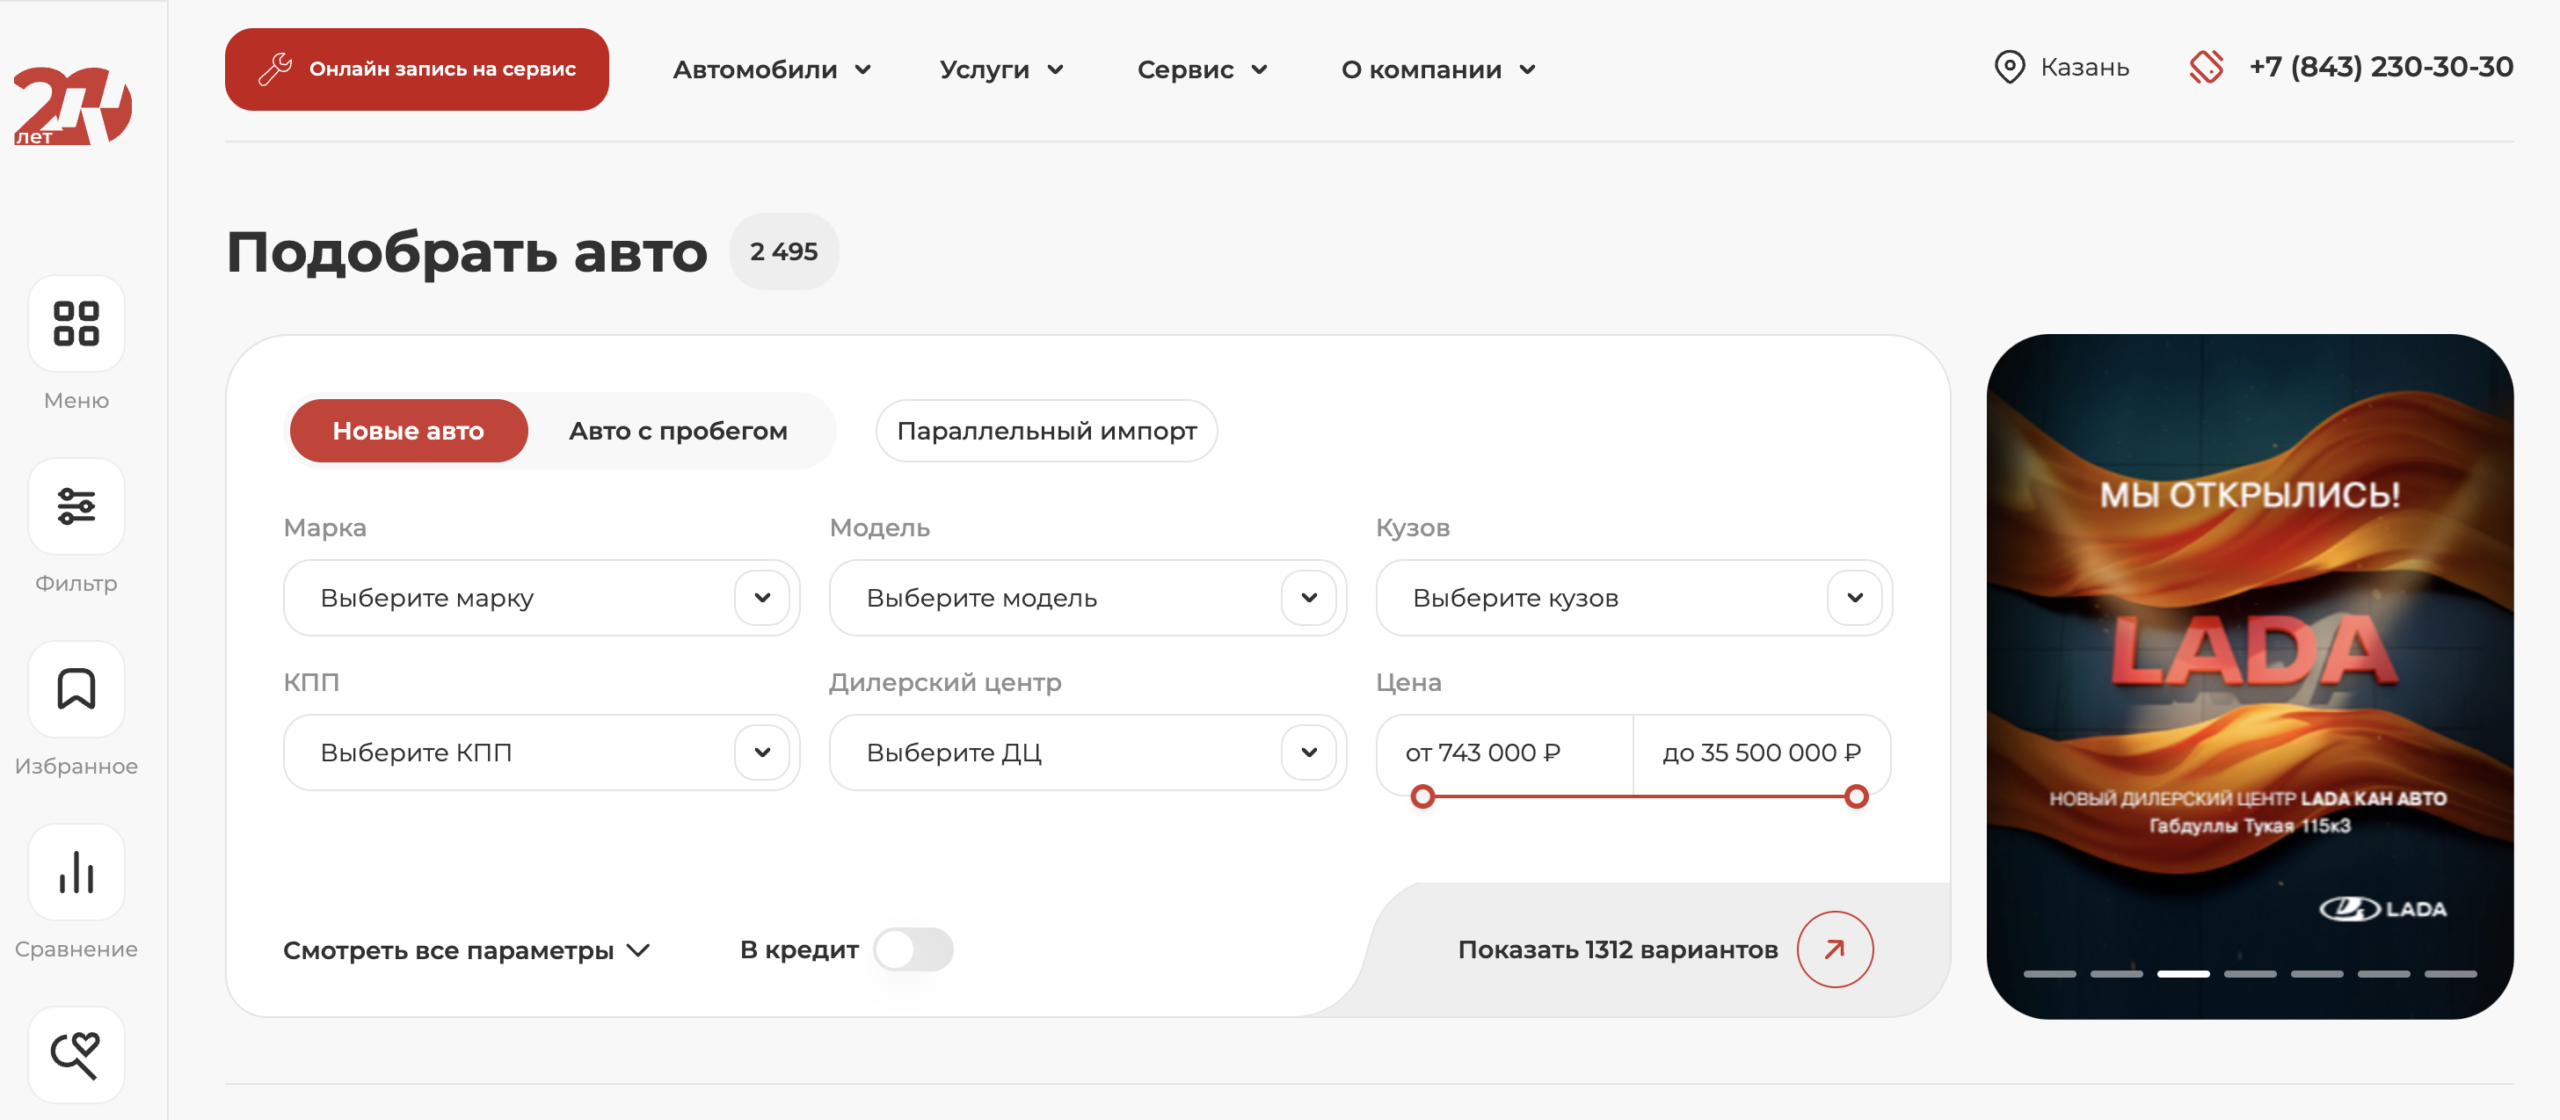Open the Выберите модель dropdown
2560x1120 pixels.
[x=1087, y=598]
